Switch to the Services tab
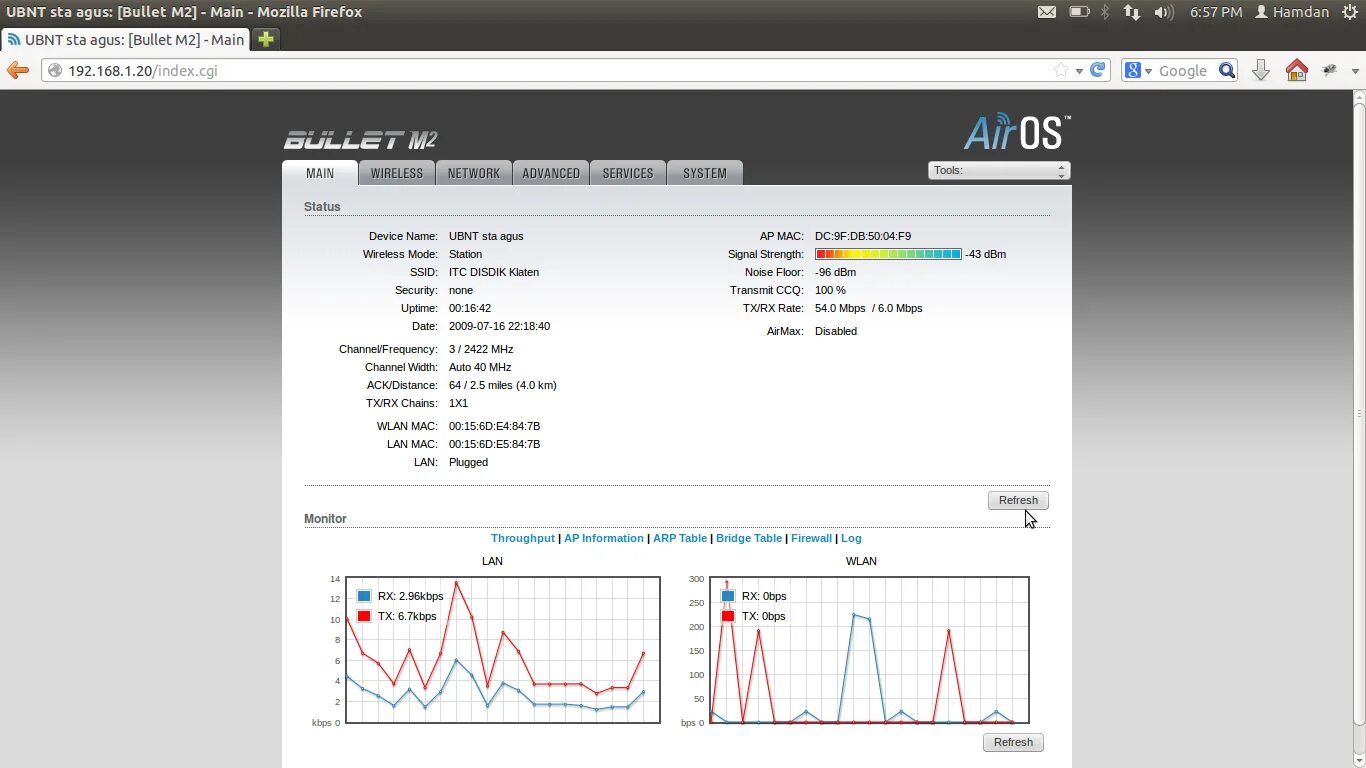The image size is (1366, 768). [x=628, y=173]
